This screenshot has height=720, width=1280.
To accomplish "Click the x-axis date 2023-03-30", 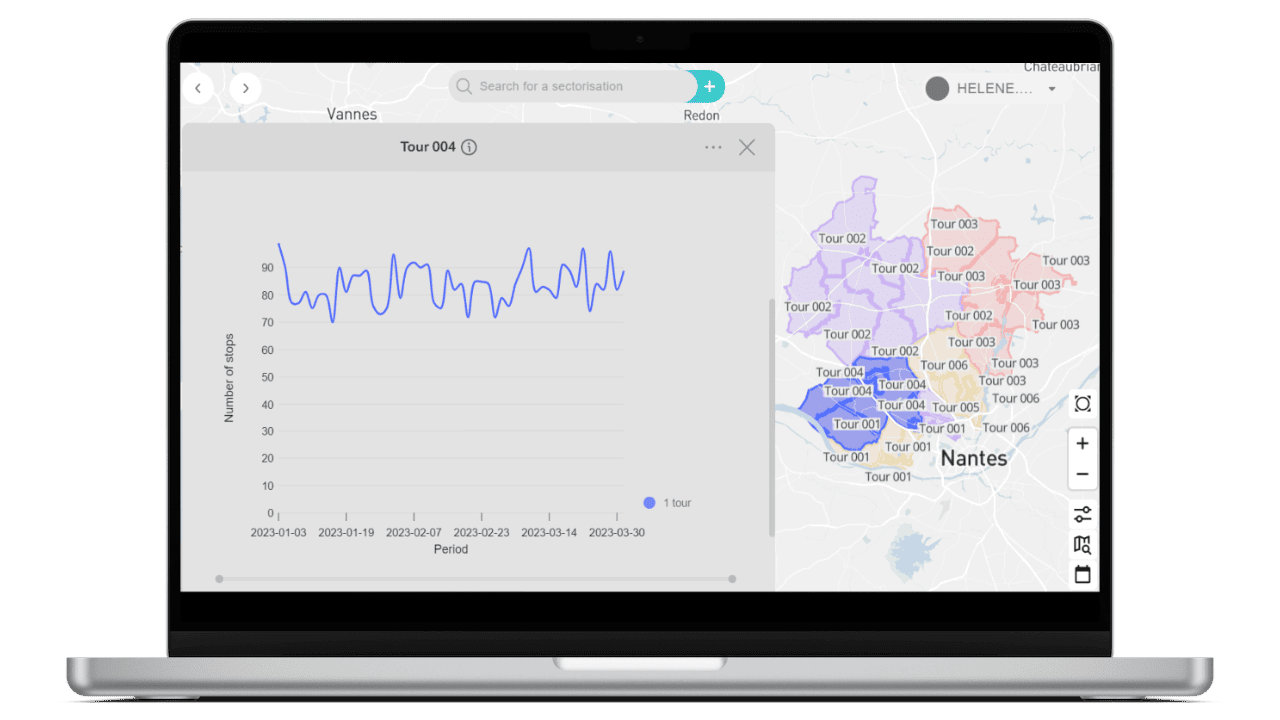I will [617, 533].
